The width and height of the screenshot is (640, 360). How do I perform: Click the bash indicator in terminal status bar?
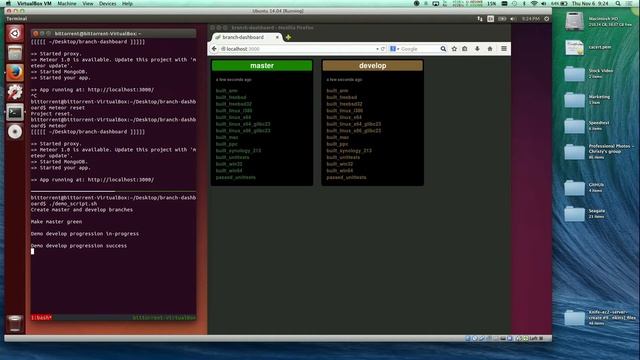(41, 317)
